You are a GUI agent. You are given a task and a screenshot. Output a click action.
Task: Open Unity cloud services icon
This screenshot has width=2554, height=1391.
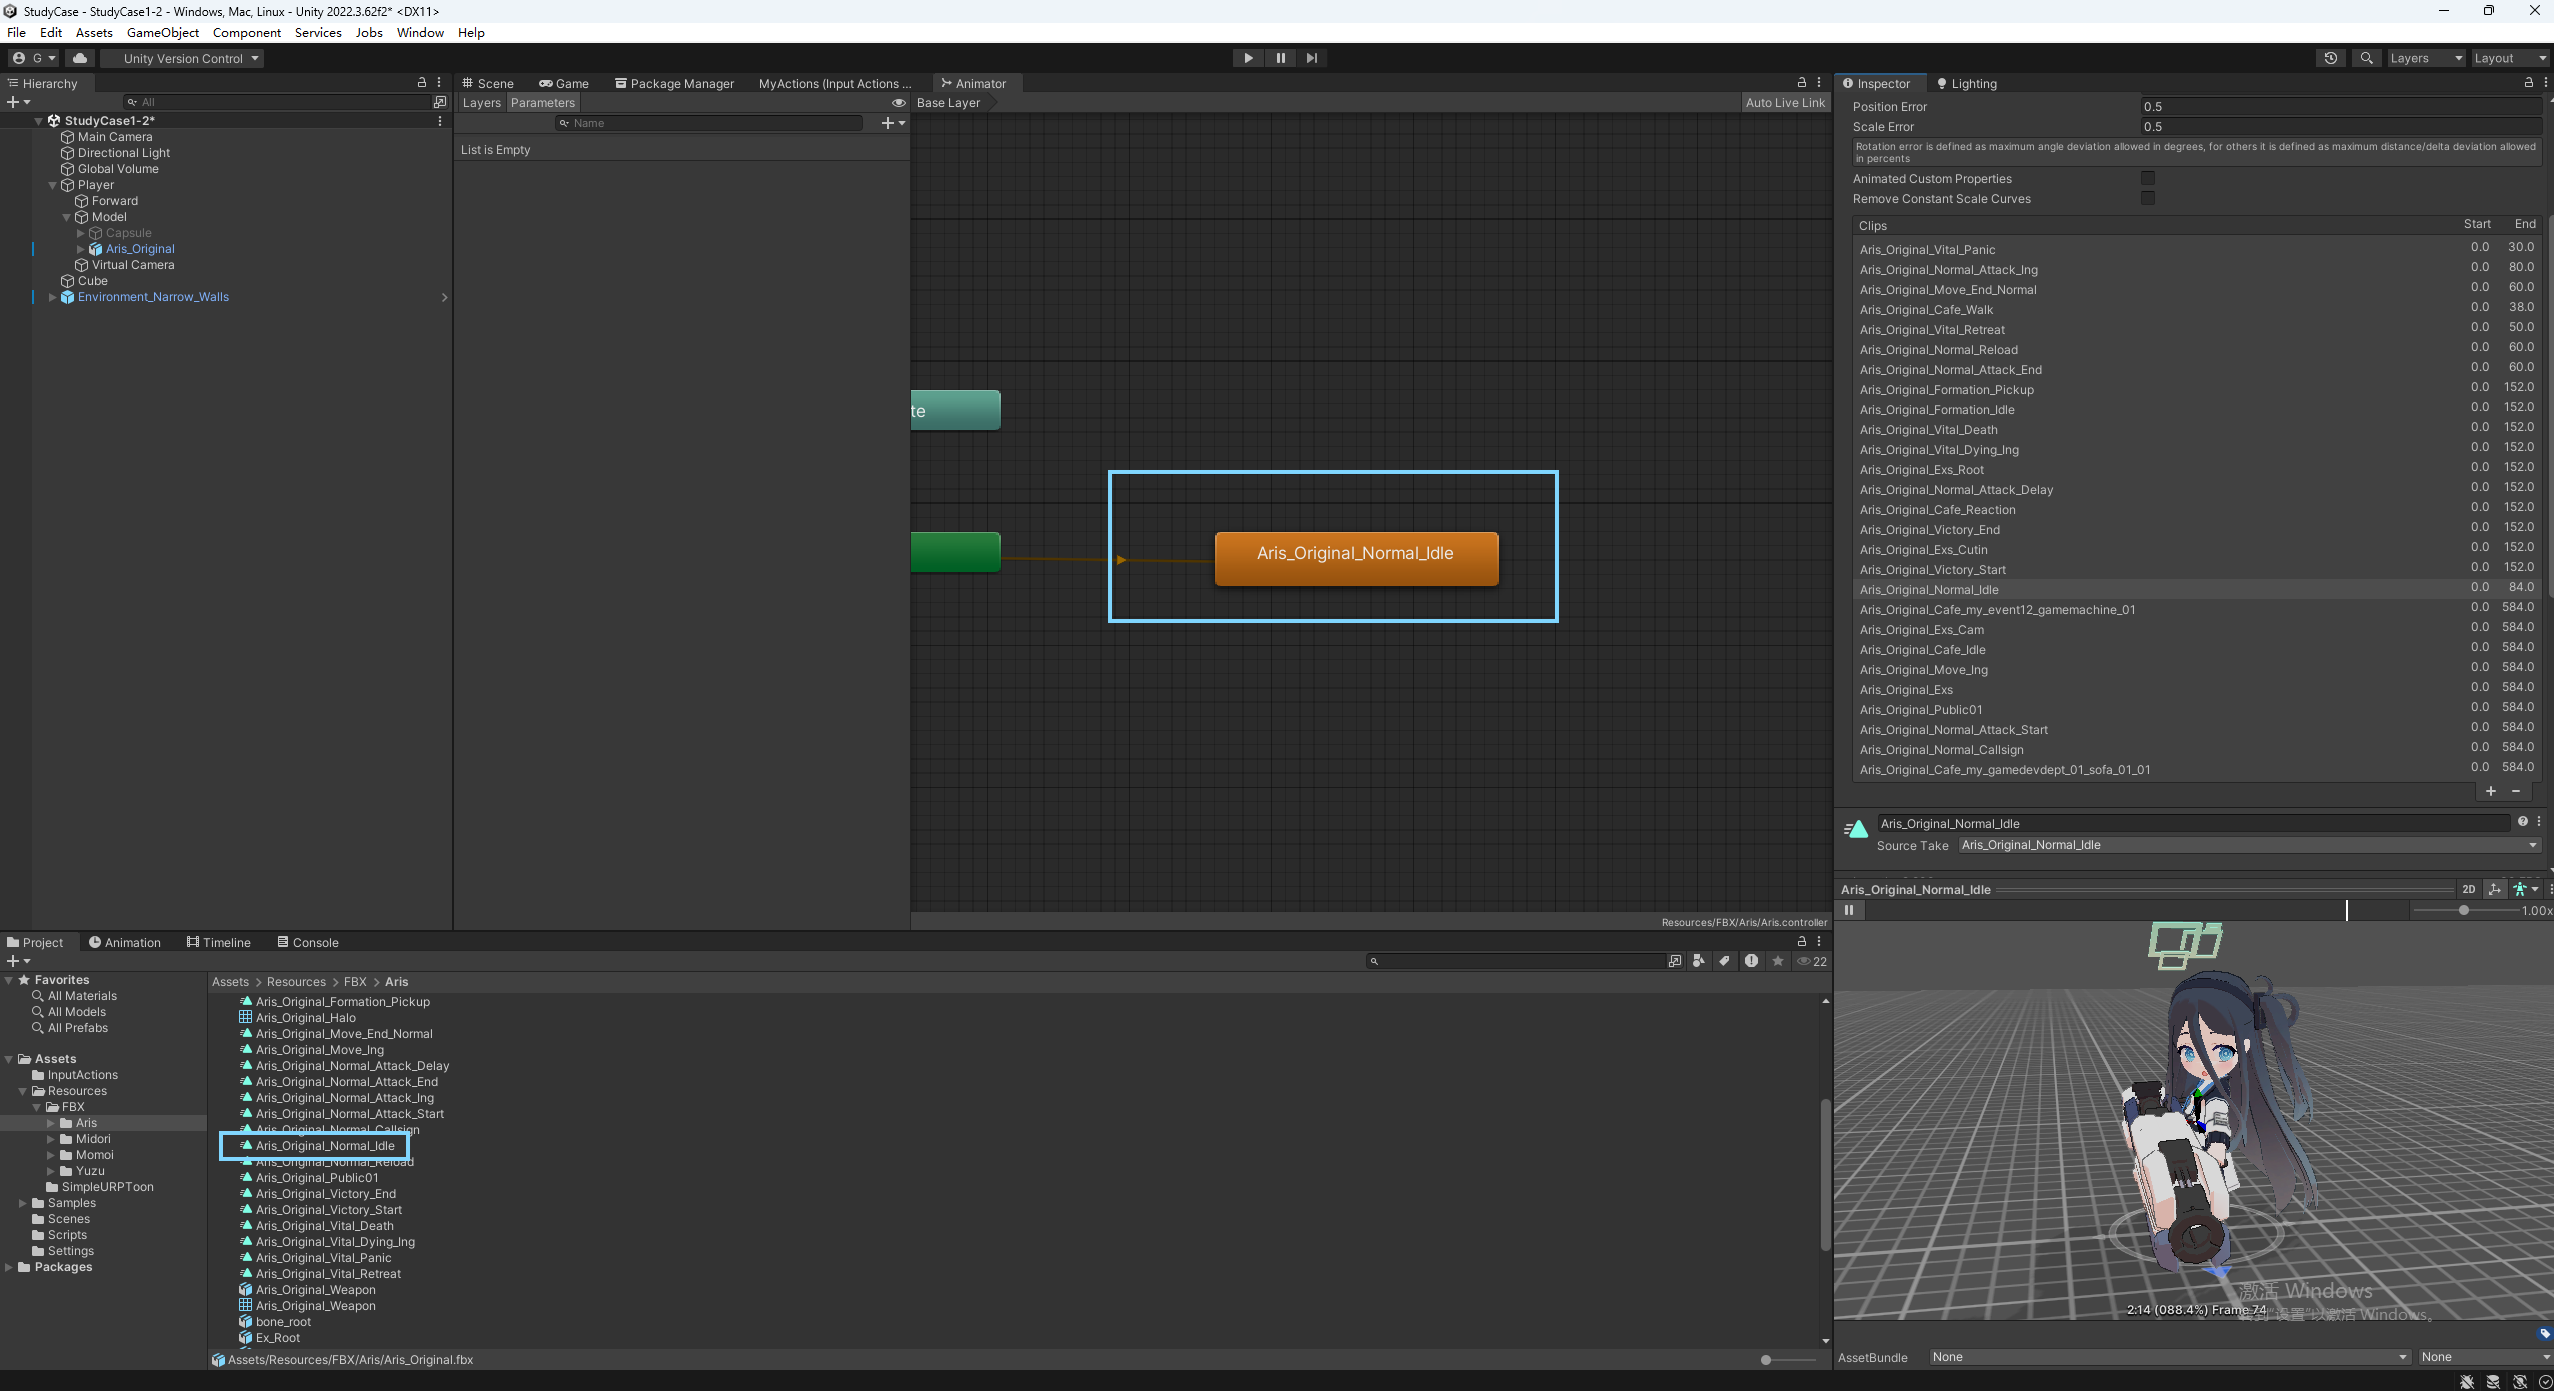point(80,58)
